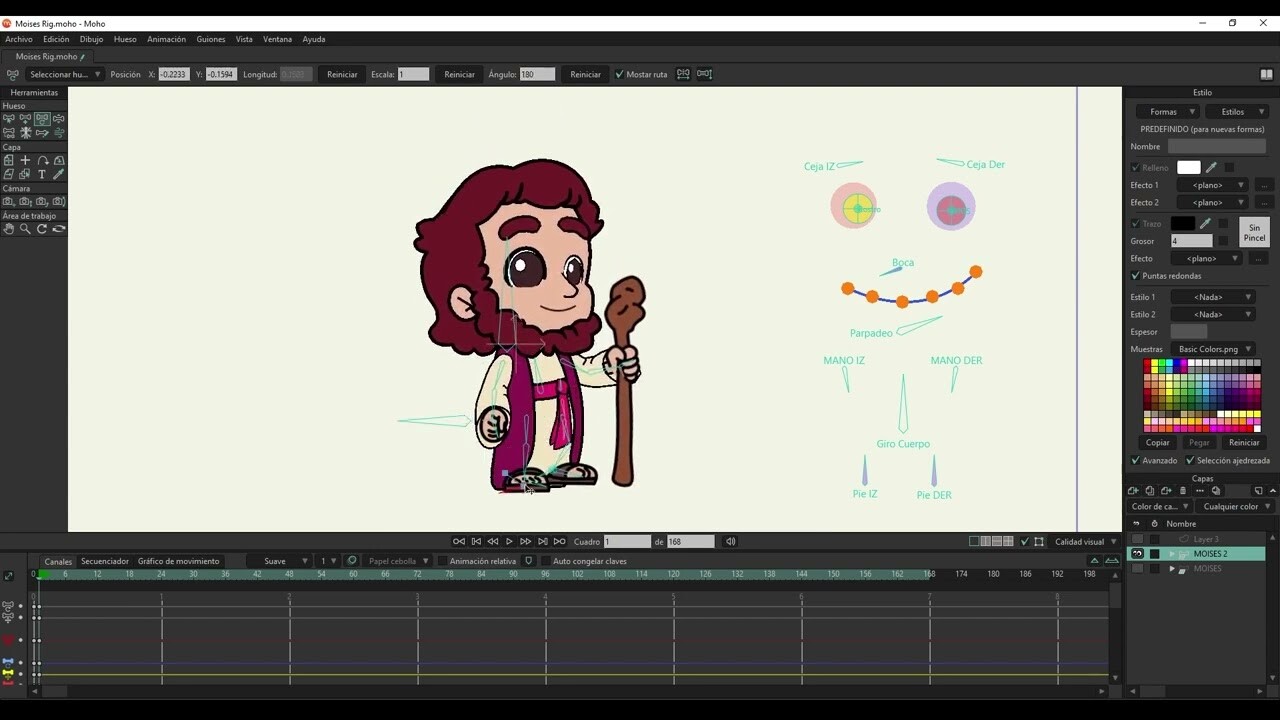Image resolution: width=1280 pixels, height=720 pixels.
Task: Open the Cualquier color dropdown
Action: tap(1235, 506)
